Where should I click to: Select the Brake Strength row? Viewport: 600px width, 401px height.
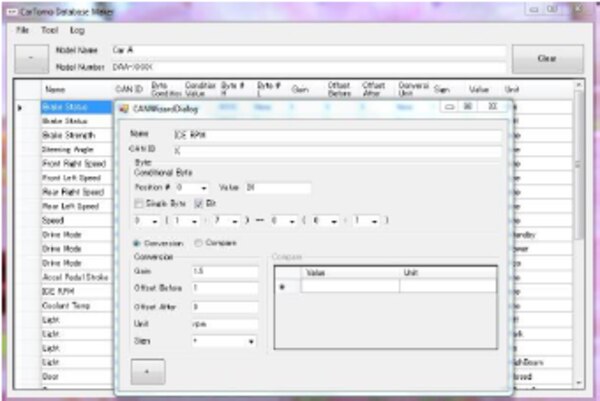tap(76, 135)
